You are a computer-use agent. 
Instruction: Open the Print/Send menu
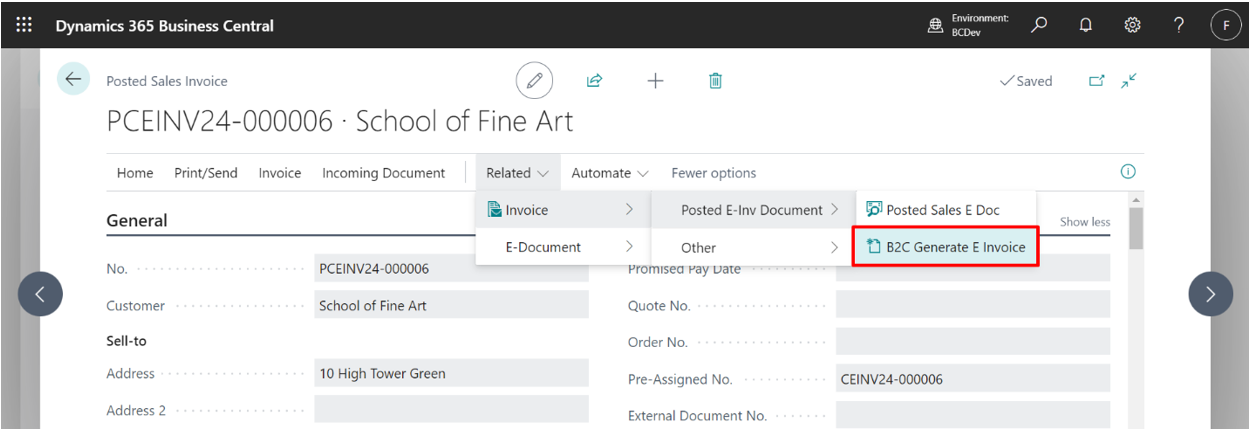coord(206,173)
